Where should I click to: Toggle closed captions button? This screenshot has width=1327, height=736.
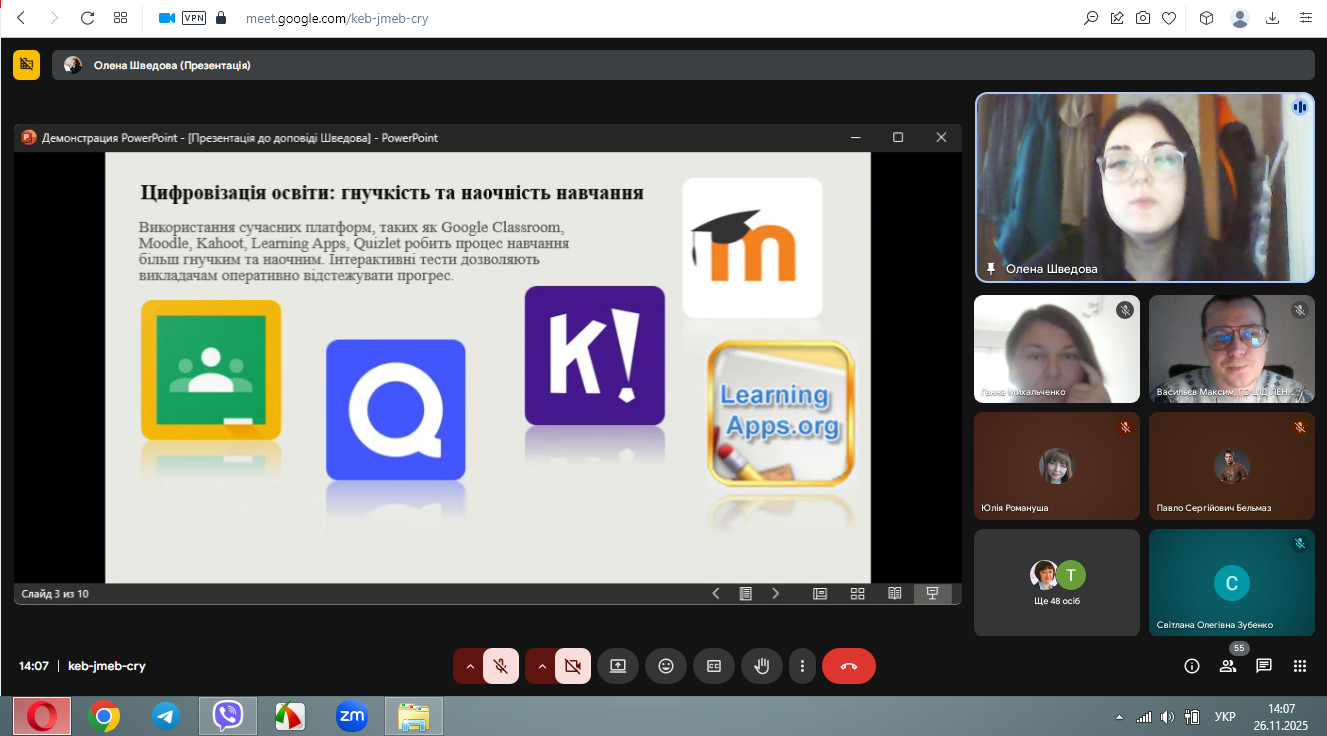(x=714, y=666)
